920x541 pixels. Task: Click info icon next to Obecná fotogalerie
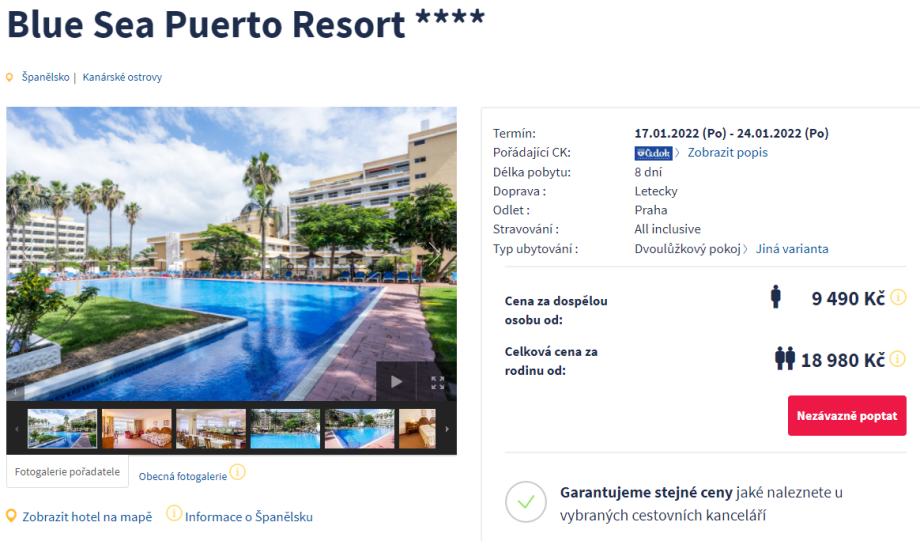238,472
